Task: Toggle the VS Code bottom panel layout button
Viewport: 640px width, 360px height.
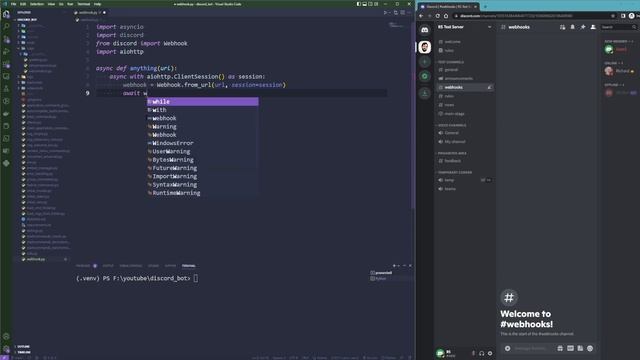Action: point(364,4)
